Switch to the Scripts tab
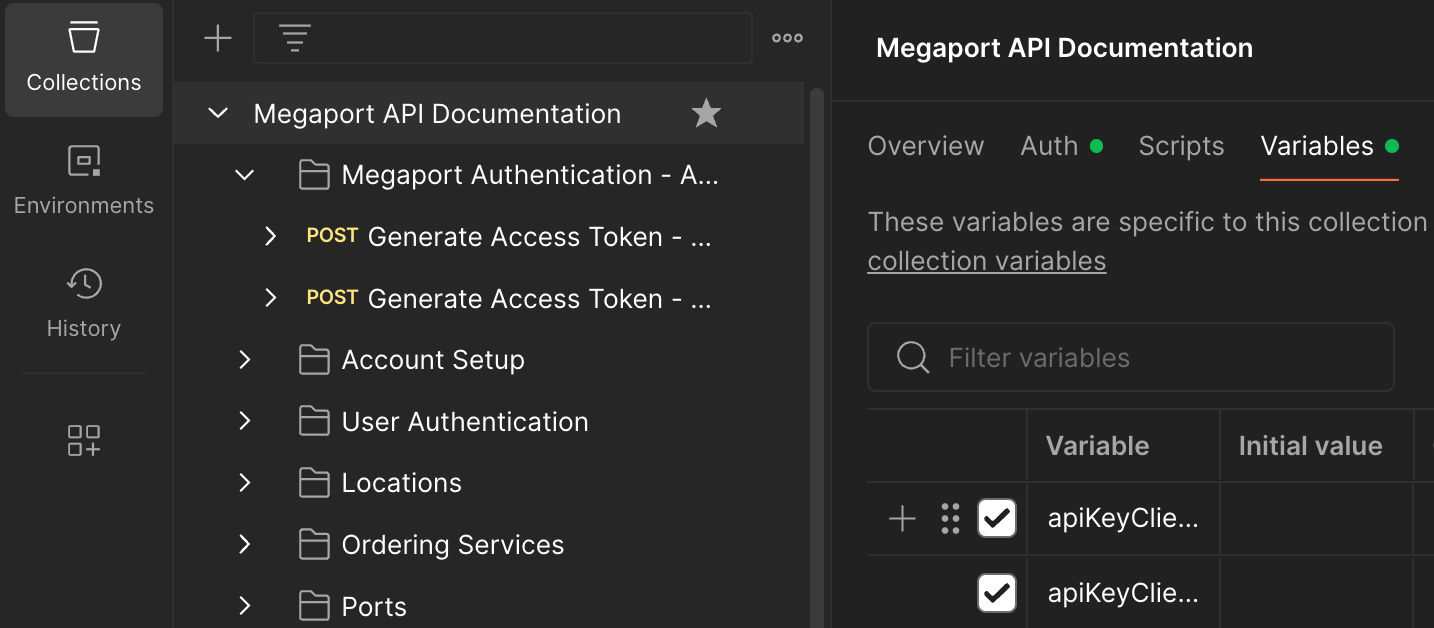Viewport: 1434px width, 628px height. pyautogui.click(x=1181, y=146)
